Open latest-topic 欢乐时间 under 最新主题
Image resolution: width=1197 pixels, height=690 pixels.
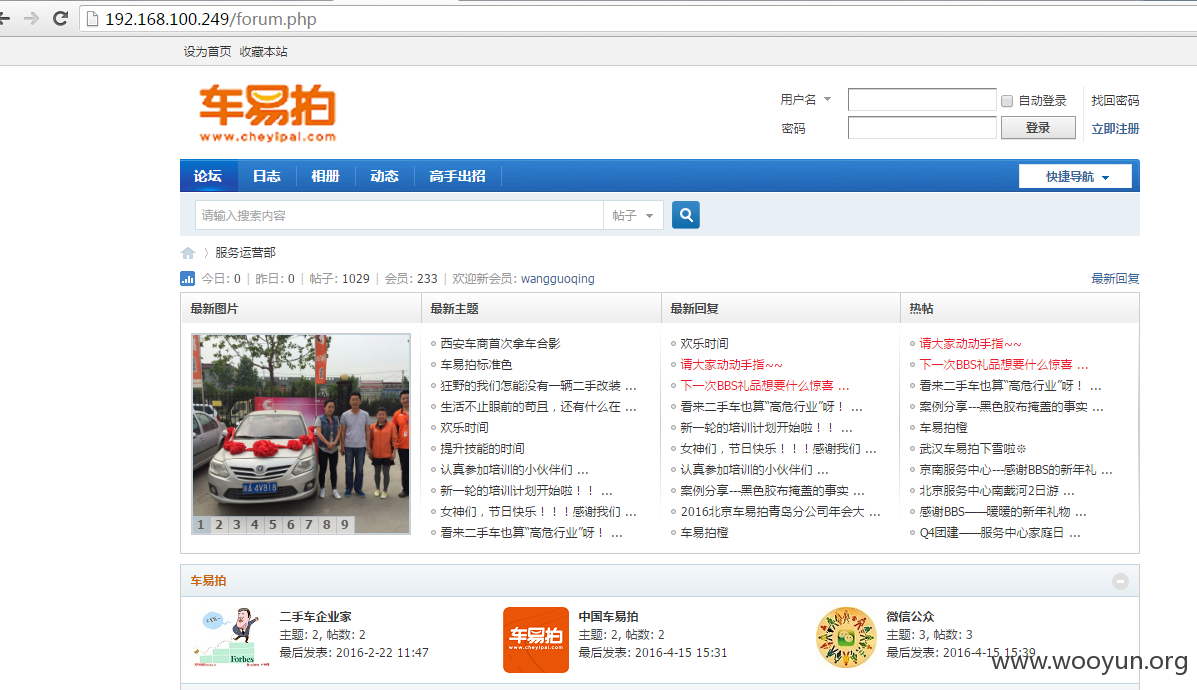[x=464, y=427]
